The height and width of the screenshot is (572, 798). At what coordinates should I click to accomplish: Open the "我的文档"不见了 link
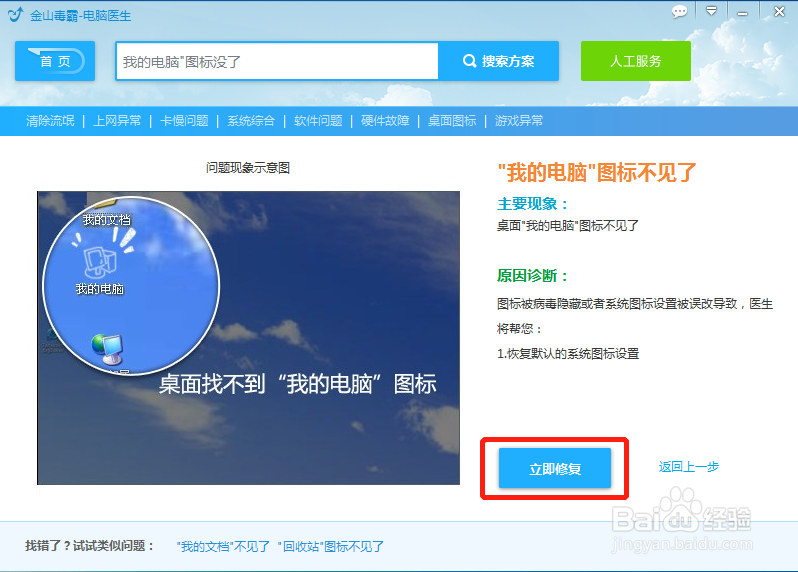tap(223, 547)
